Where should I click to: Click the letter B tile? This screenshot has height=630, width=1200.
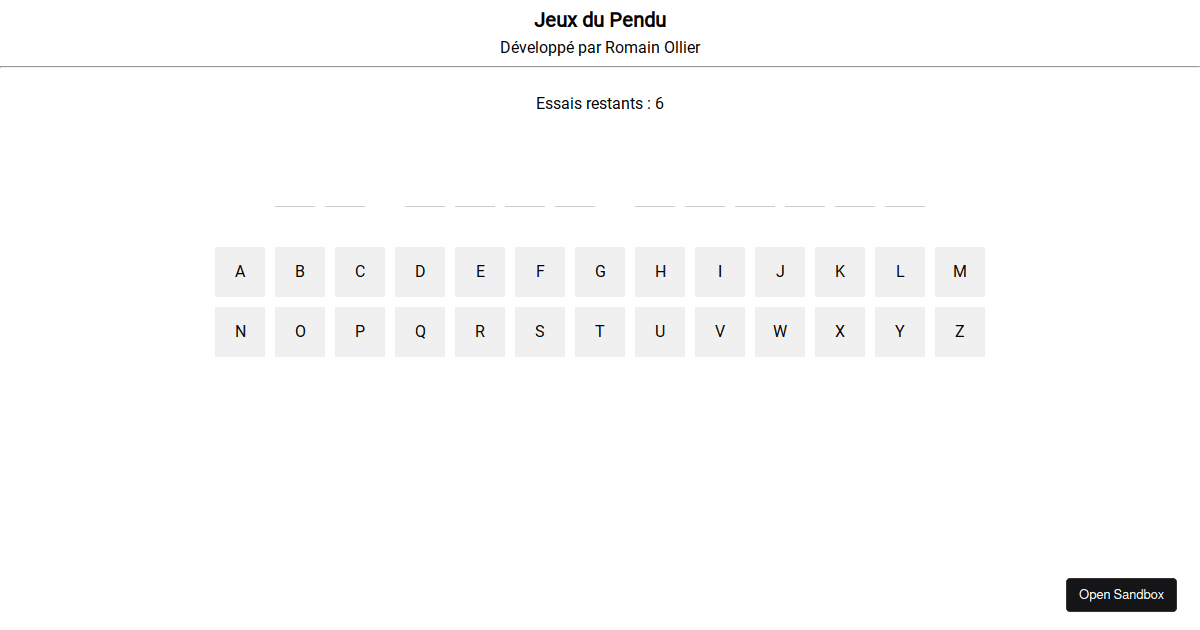point(300,271)
